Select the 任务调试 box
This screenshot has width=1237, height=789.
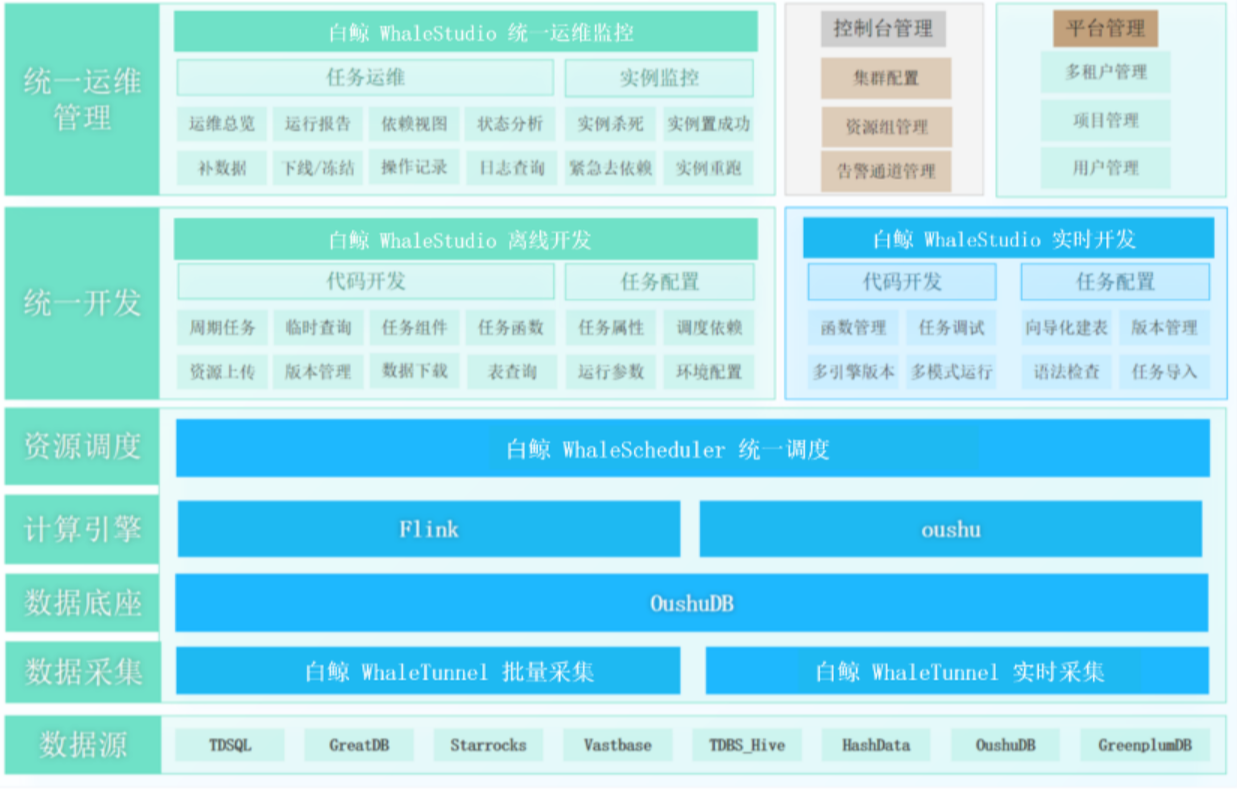pyautogui.click(x=951, y=327)
